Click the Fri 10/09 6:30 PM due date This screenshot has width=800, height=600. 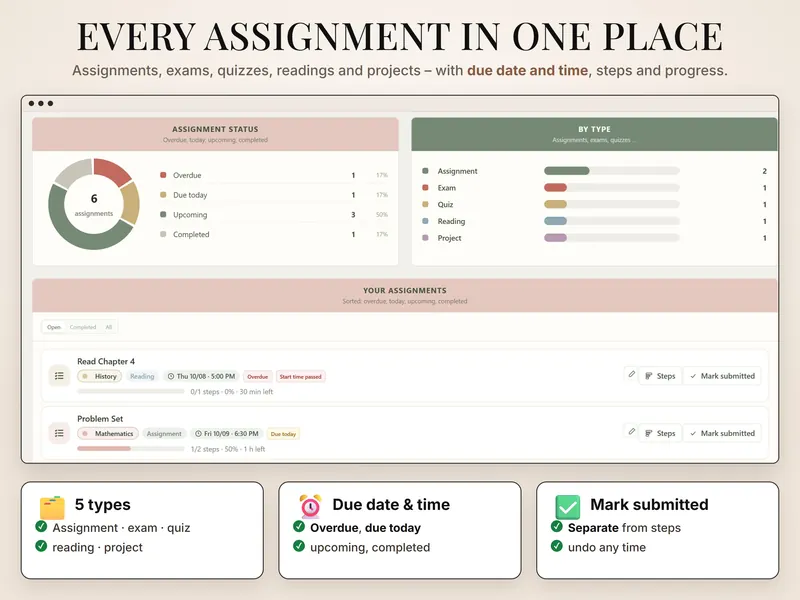coord(227,434)
